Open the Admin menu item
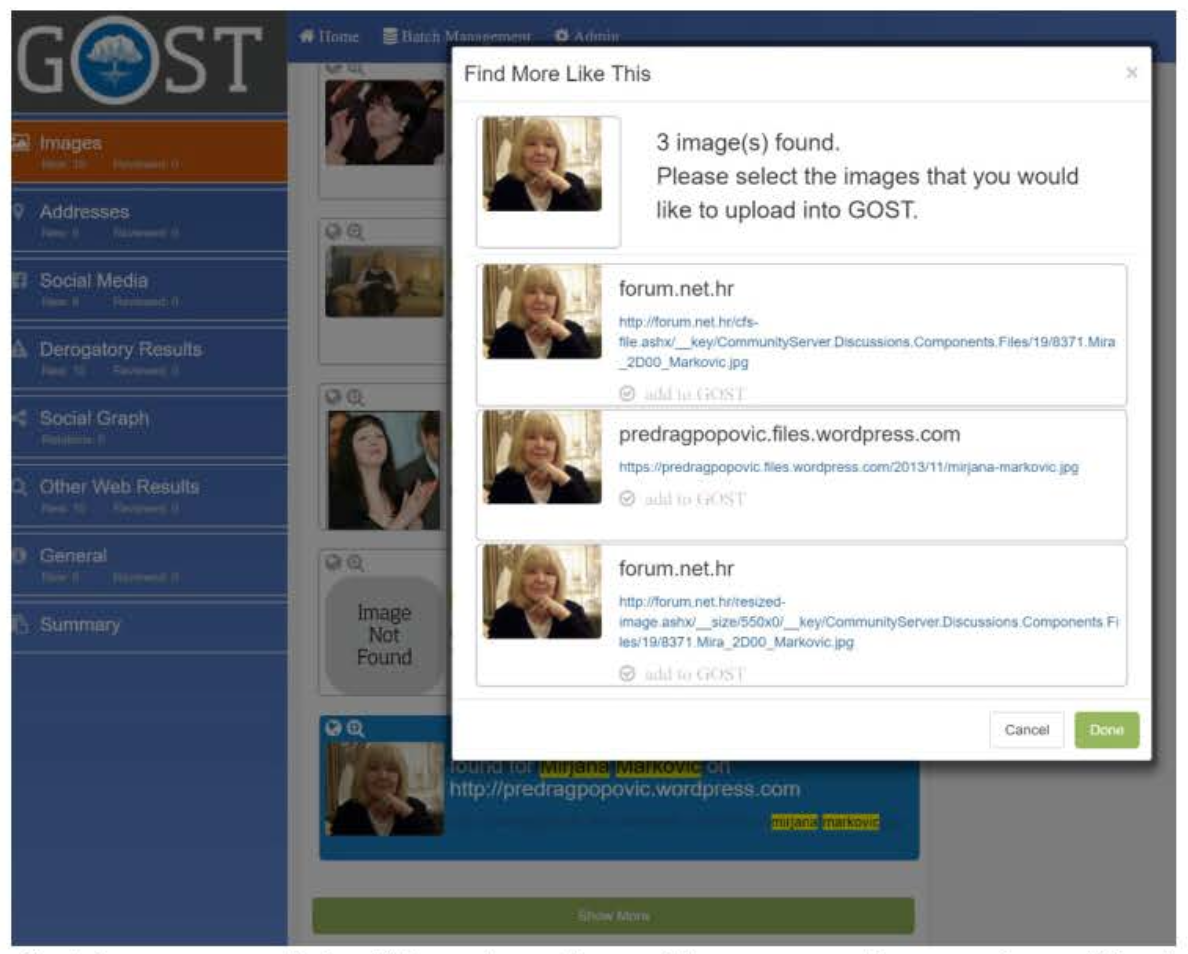Image resolution: width=1188 pixels, height=954 pixels. pos(586,36)
